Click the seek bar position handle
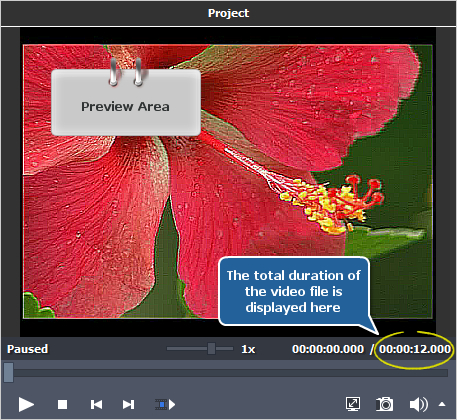This screenshot has height=420, width=457. pyautogui.click(x=9, y=372)
